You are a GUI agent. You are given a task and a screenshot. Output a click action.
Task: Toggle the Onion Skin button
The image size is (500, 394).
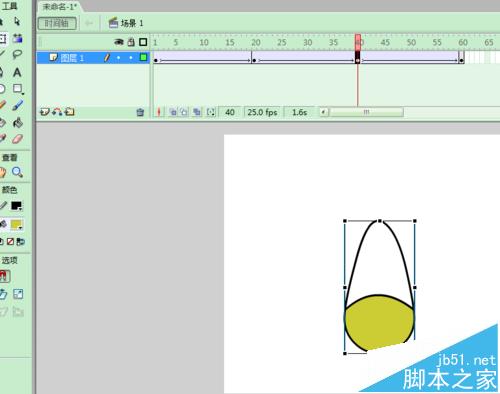[173, 112]
